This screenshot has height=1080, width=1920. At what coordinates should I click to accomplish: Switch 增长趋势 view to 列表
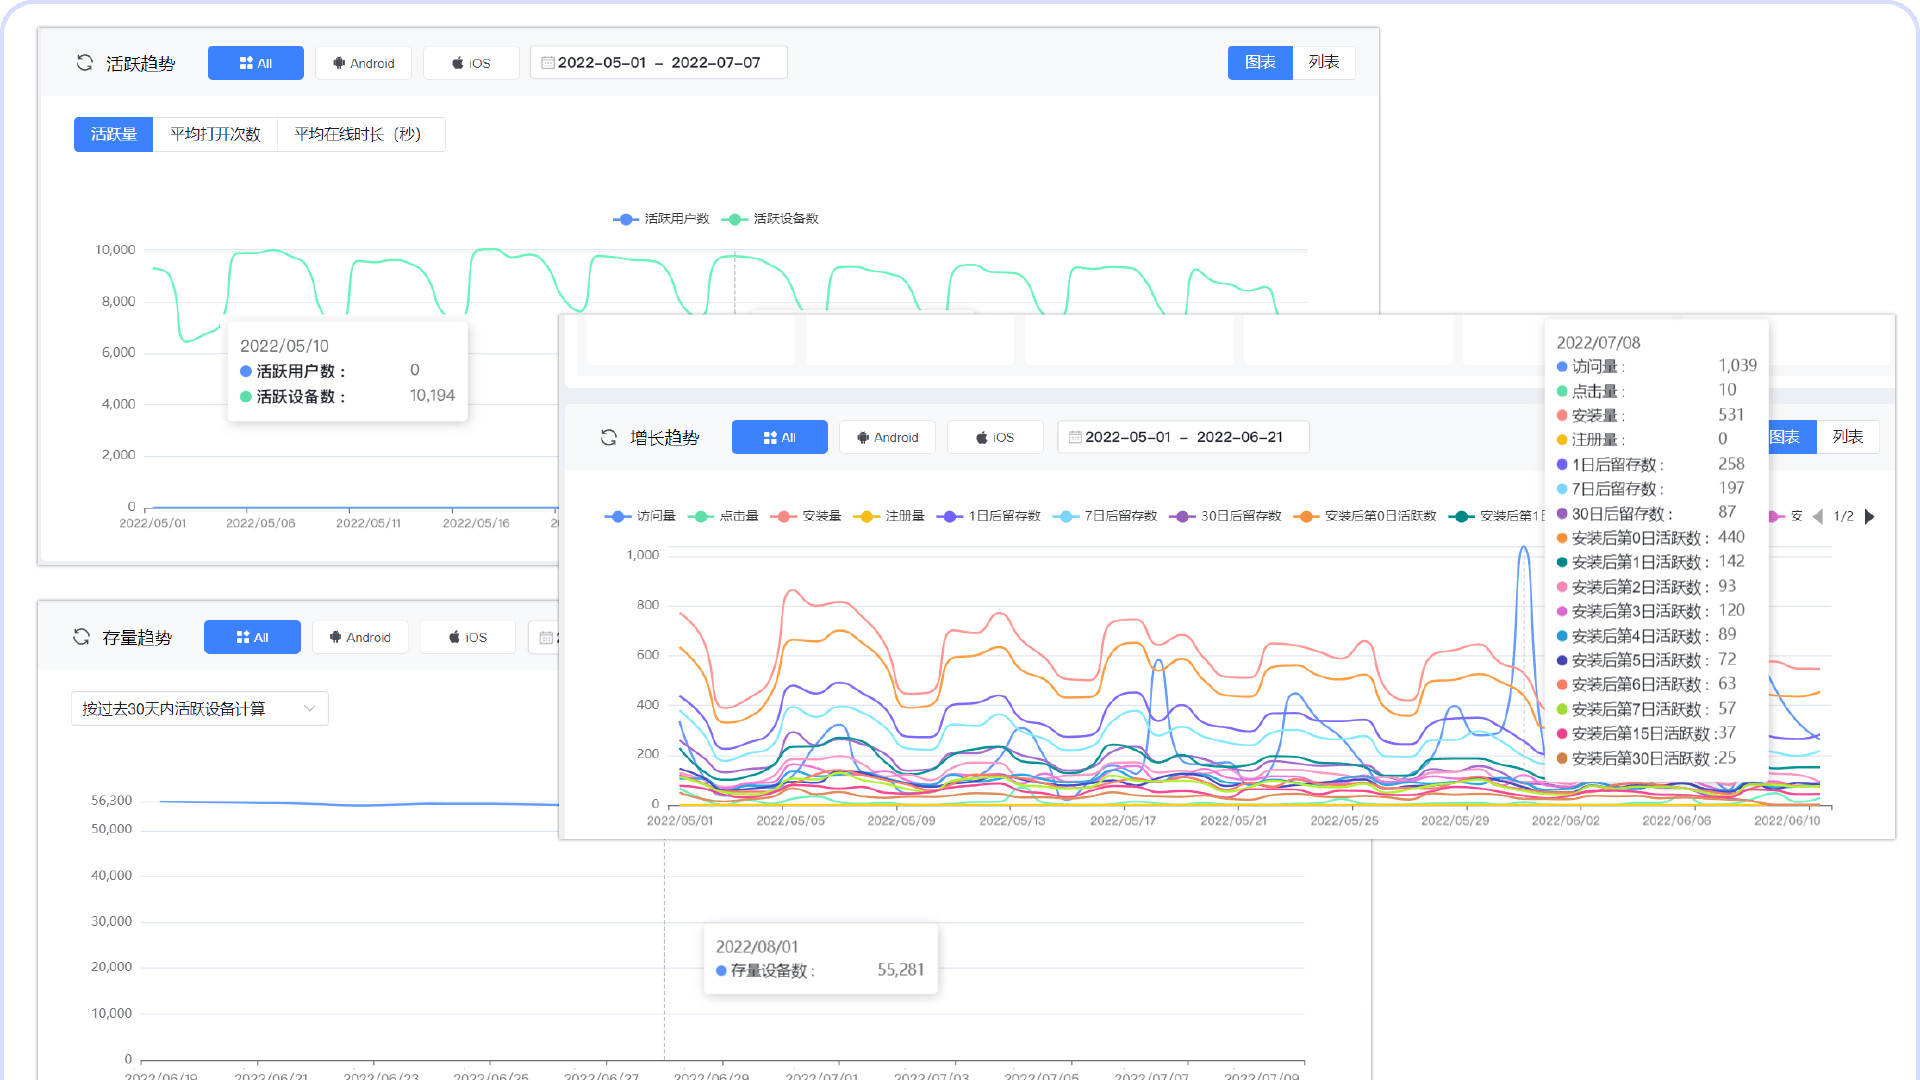(x=1847, y=438)
